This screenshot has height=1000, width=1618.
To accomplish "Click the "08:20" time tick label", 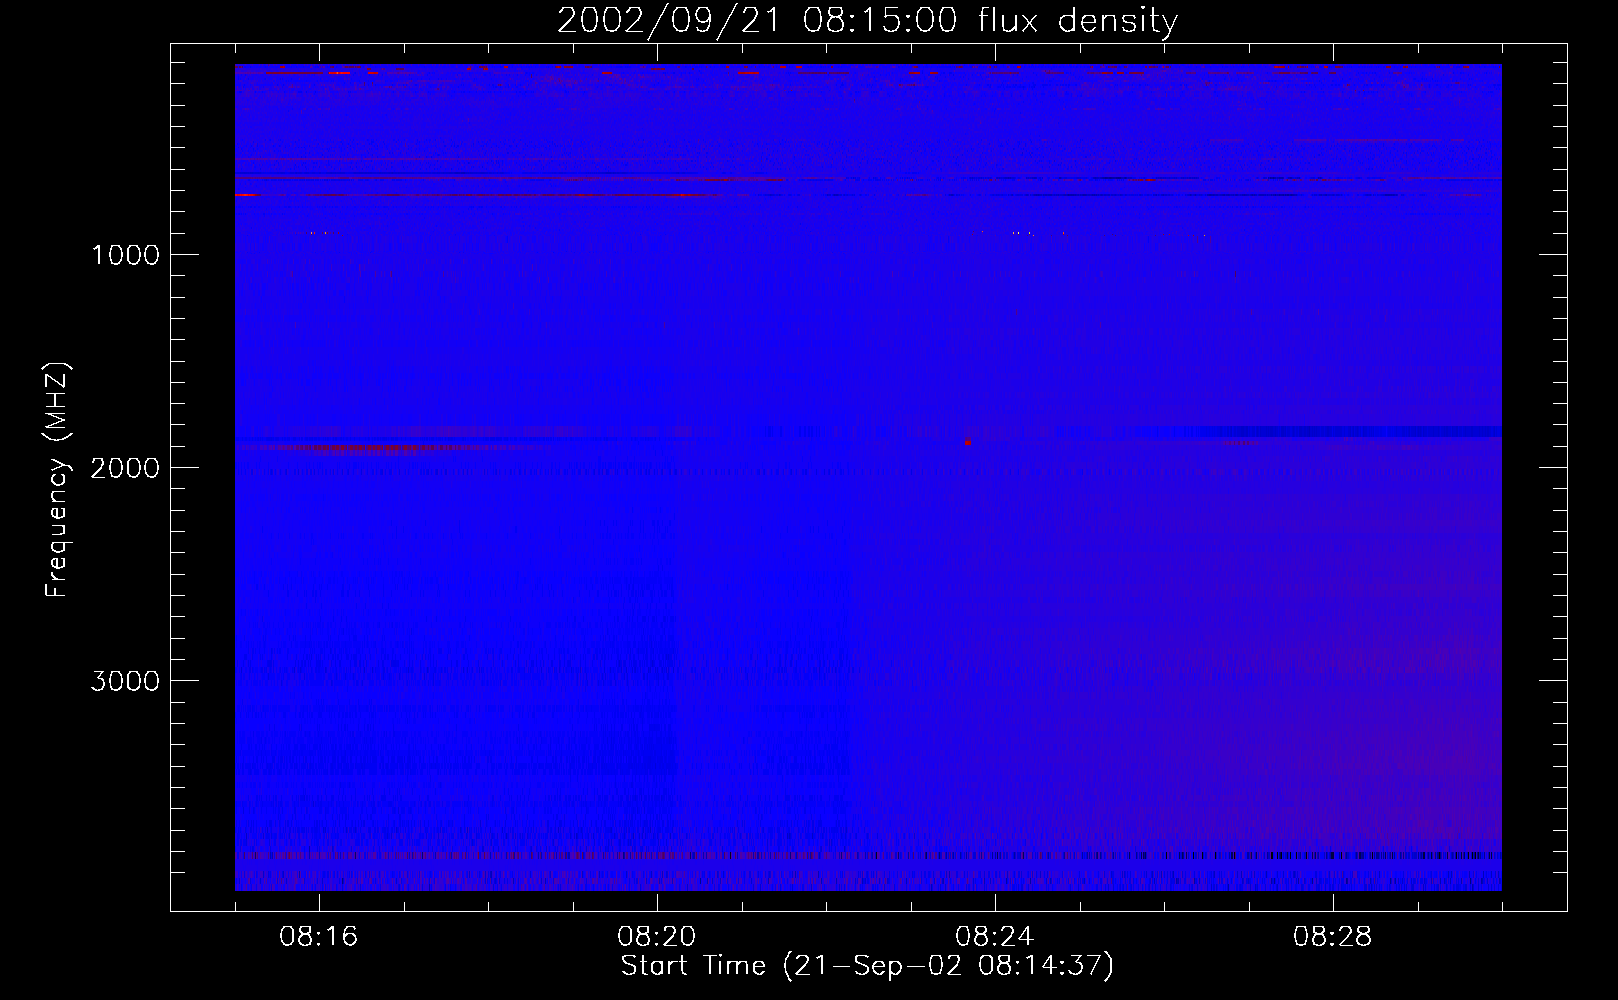I will coord(657,937).
